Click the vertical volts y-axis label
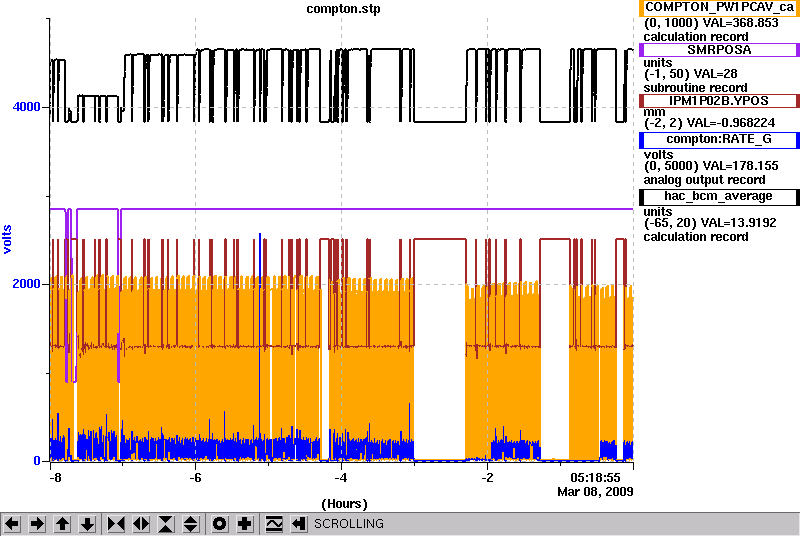 click(x=7, y=239)
